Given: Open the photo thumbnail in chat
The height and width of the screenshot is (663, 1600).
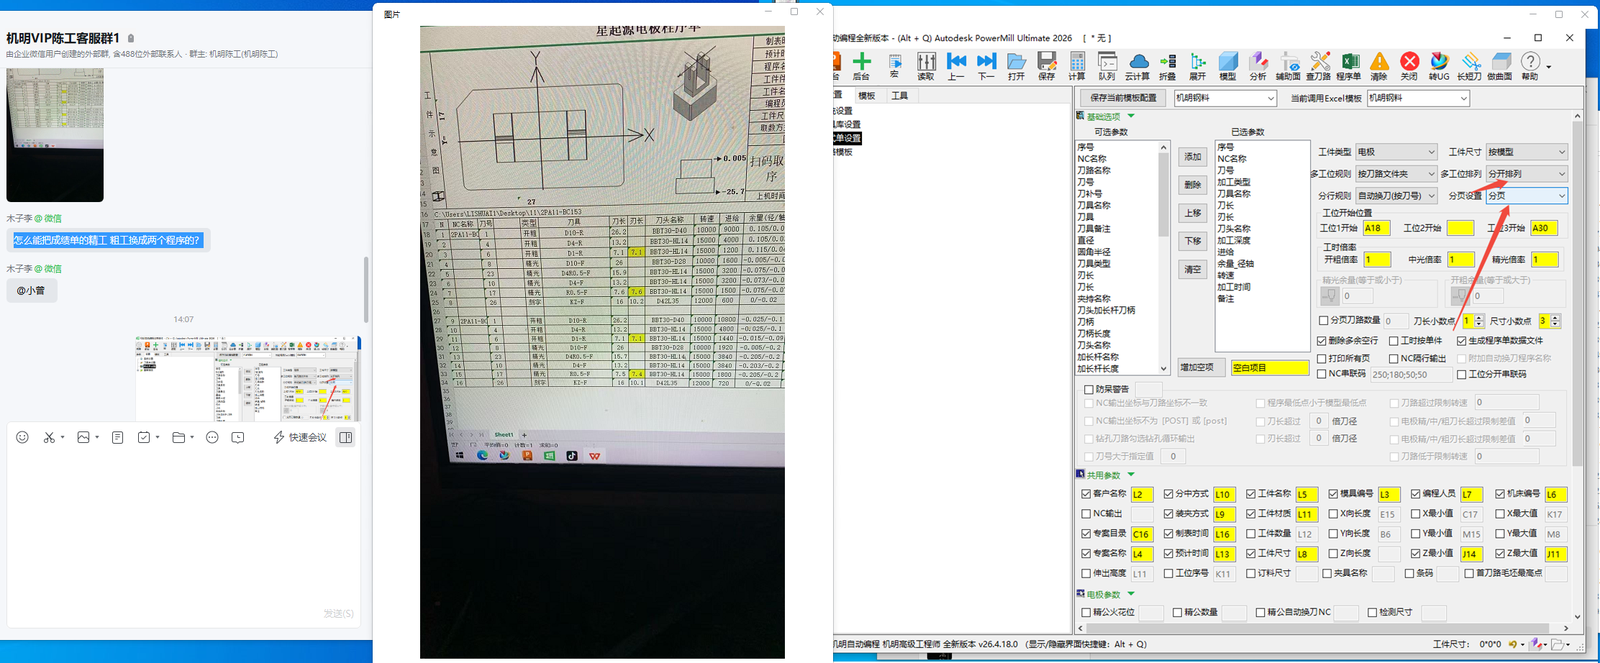Looking at the screenshot, I should pos(55,135).
